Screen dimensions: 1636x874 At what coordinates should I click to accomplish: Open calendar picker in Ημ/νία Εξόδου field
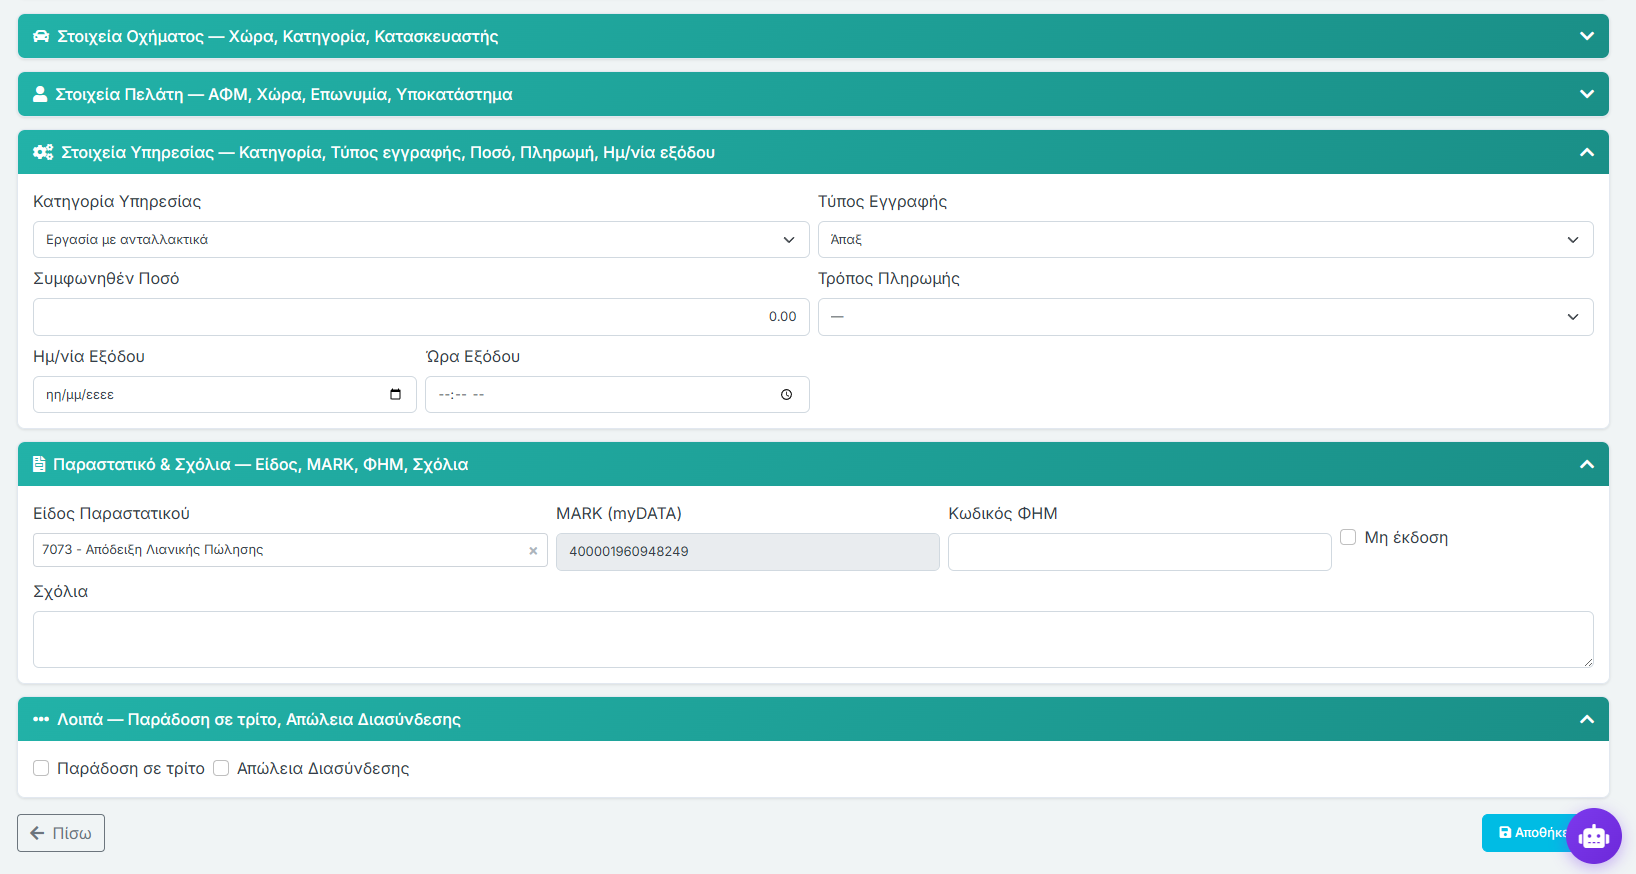click(x=395, y=394)
